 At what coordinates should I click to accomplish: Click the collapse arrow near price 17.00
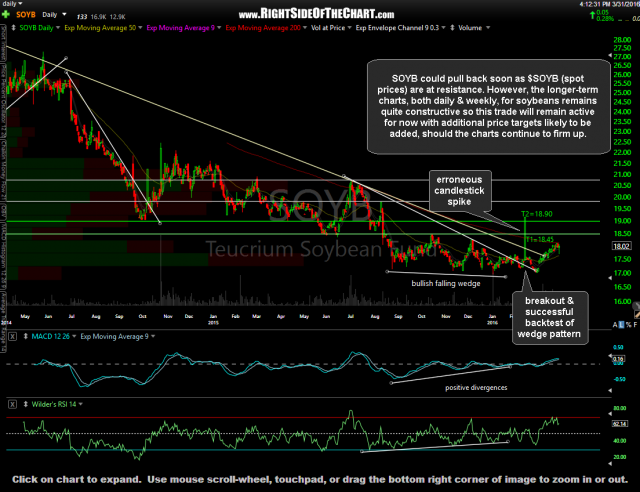610,278
